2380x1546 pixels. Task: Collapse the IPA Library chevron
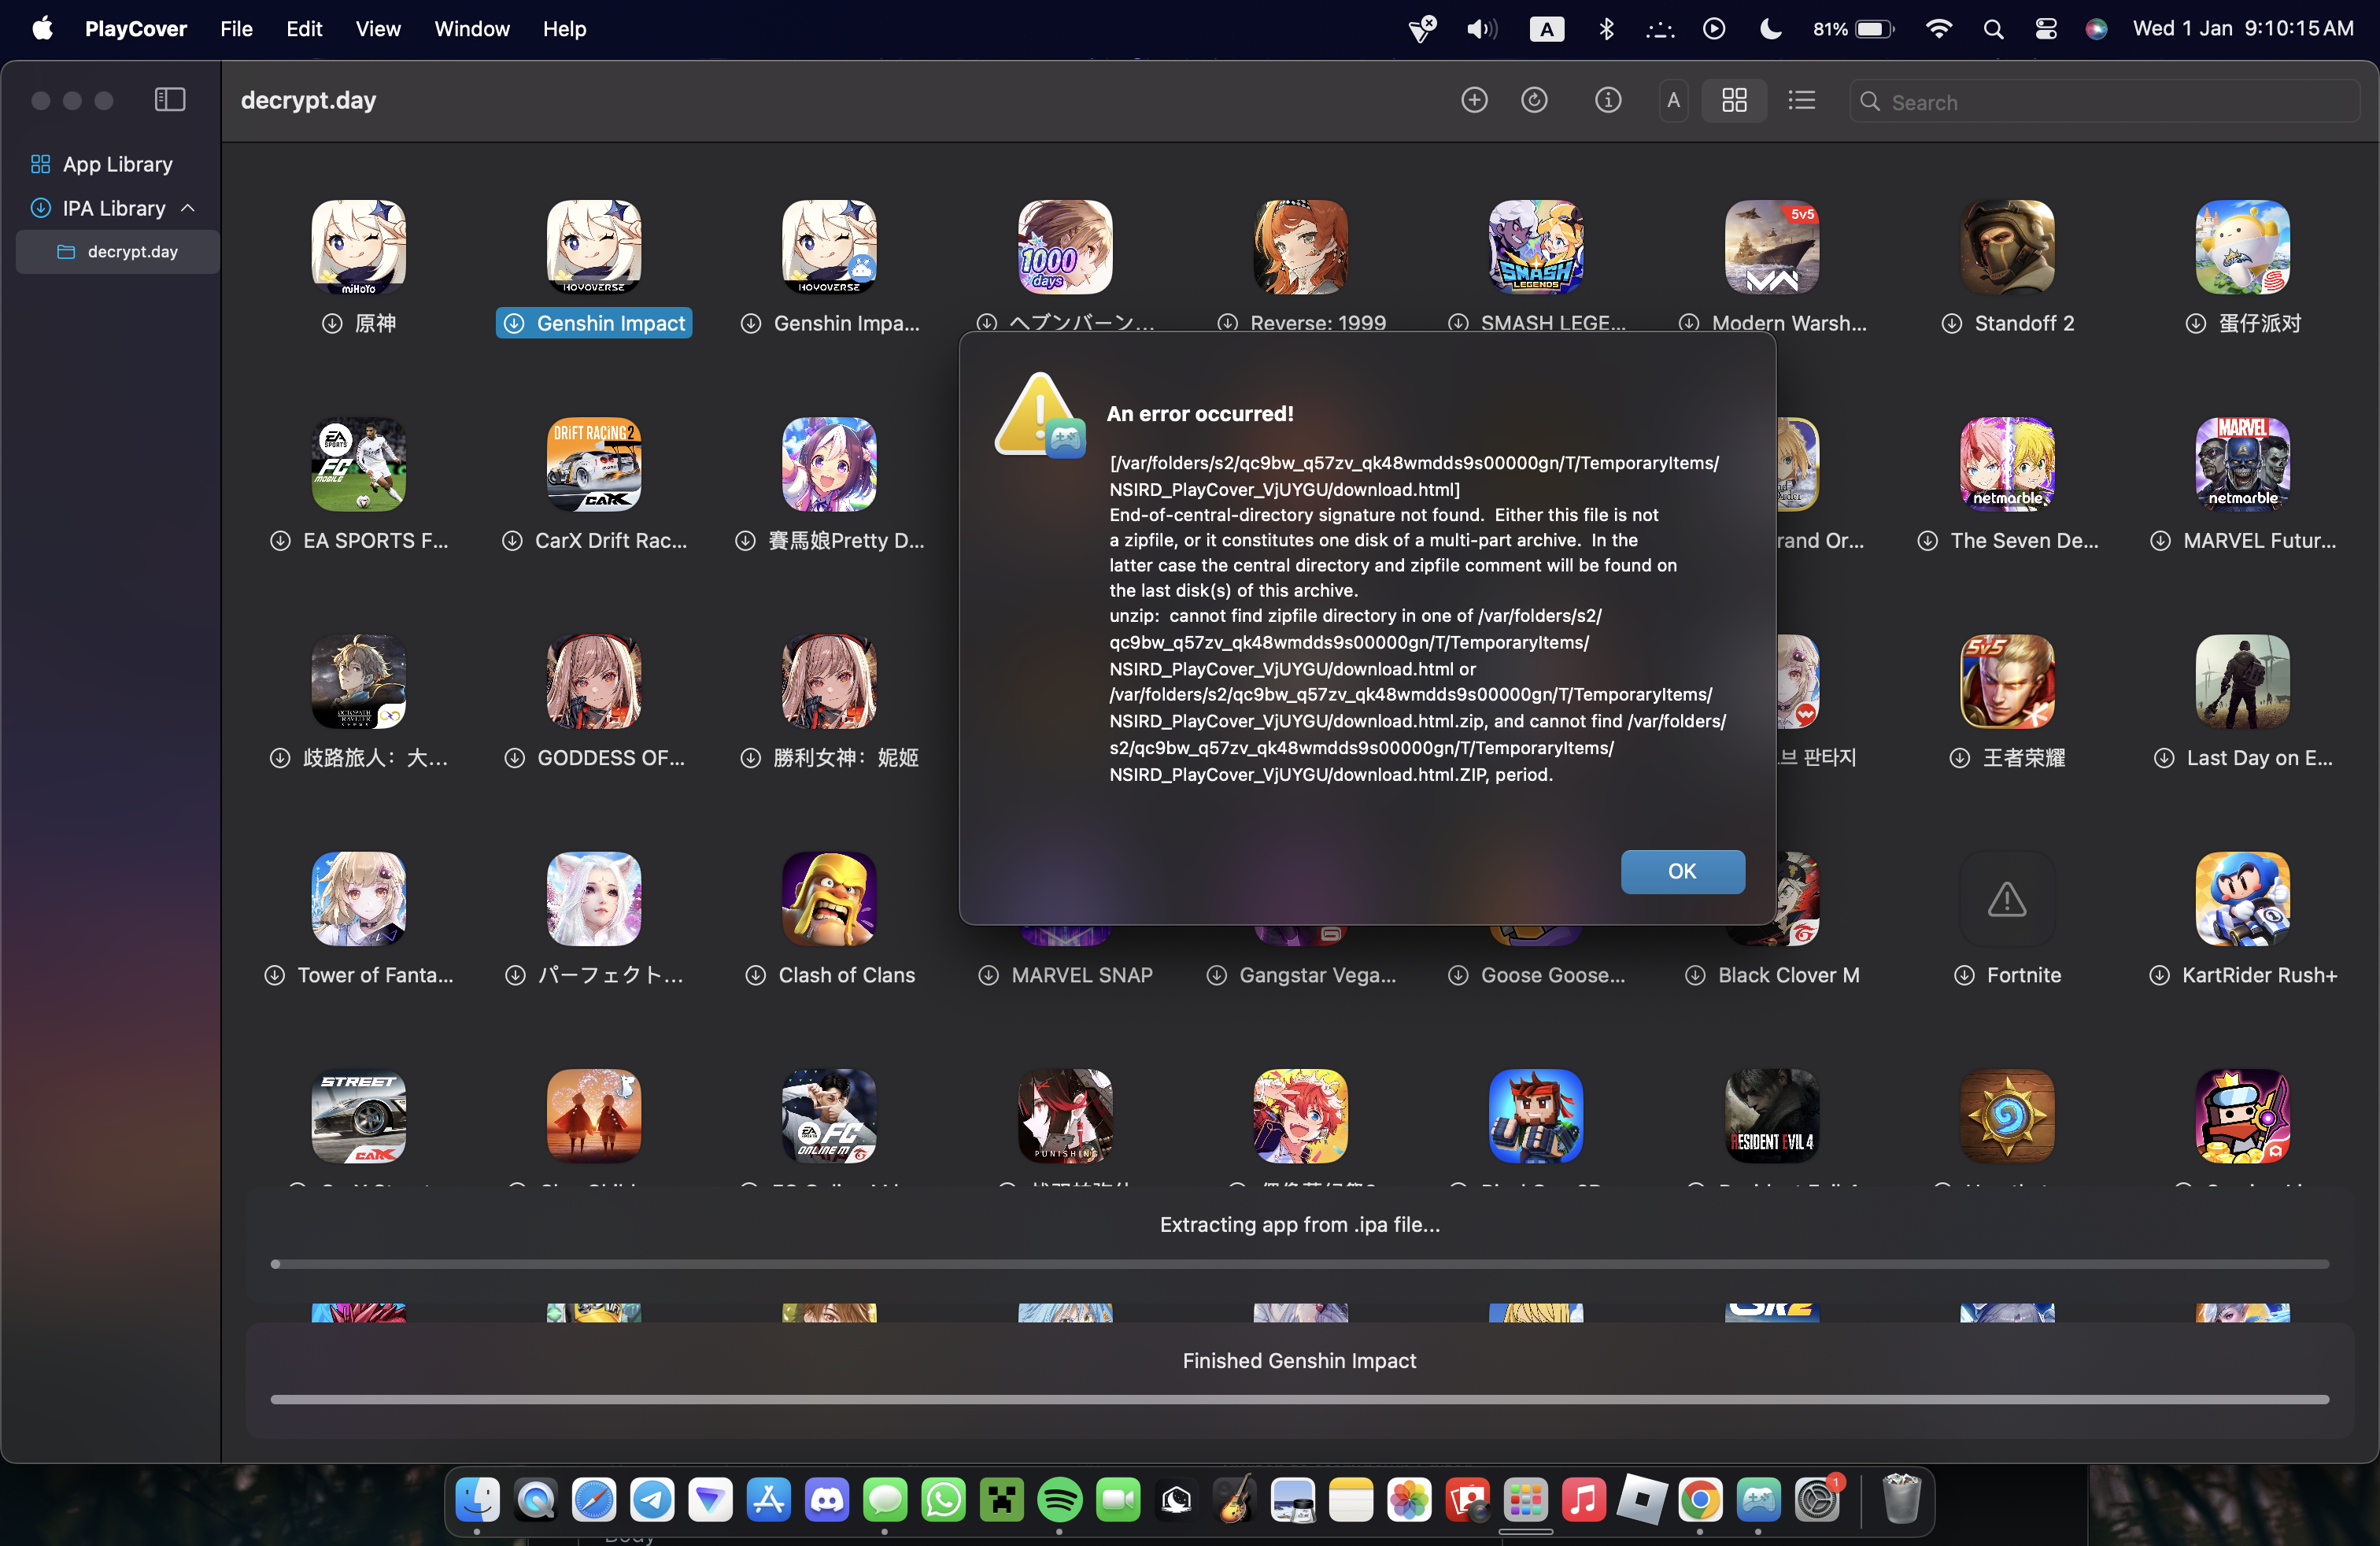coord(188,208)
